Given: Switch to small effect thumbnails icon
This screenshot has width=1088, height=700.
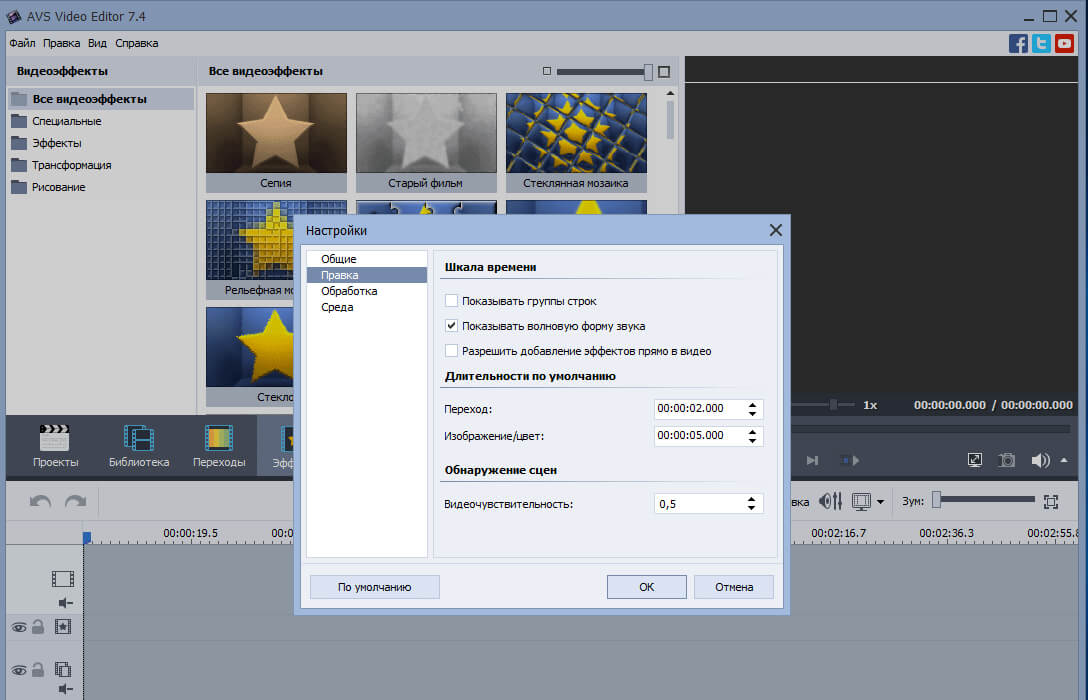Looking at the screenshot, I should [547, 71].
